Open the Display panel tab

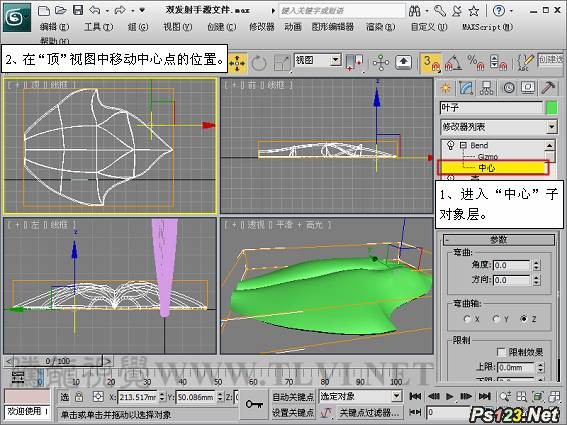pos(528,88)
